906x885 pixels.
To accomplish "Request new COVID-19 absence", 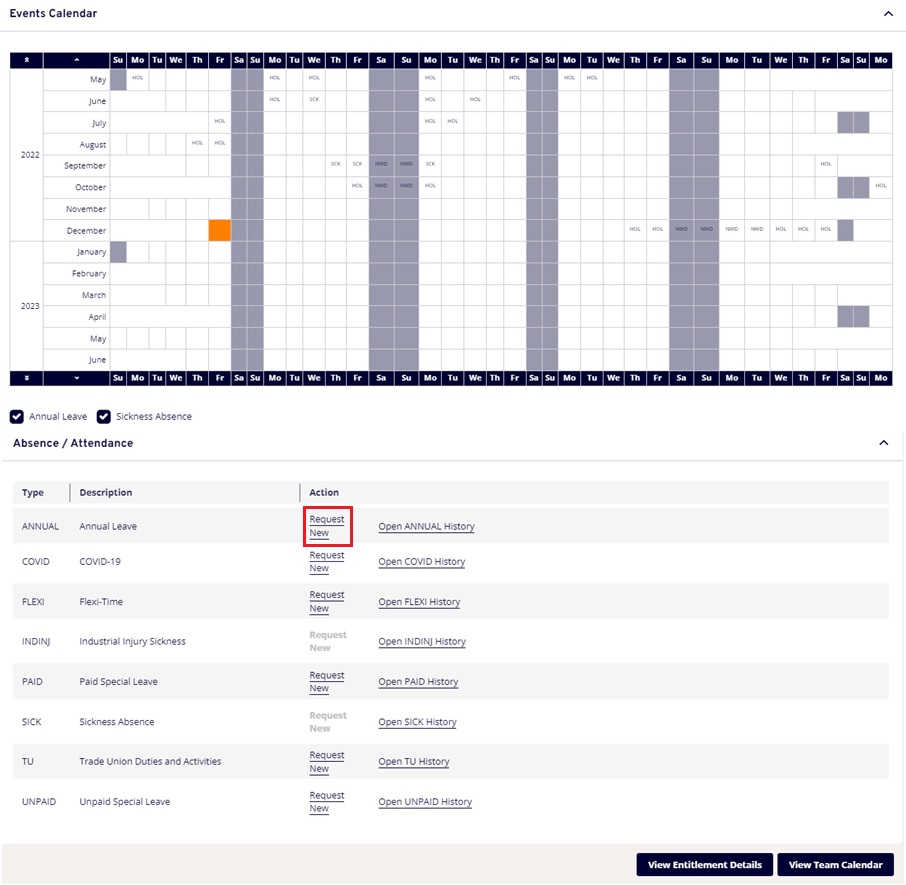I will point(326,562).
